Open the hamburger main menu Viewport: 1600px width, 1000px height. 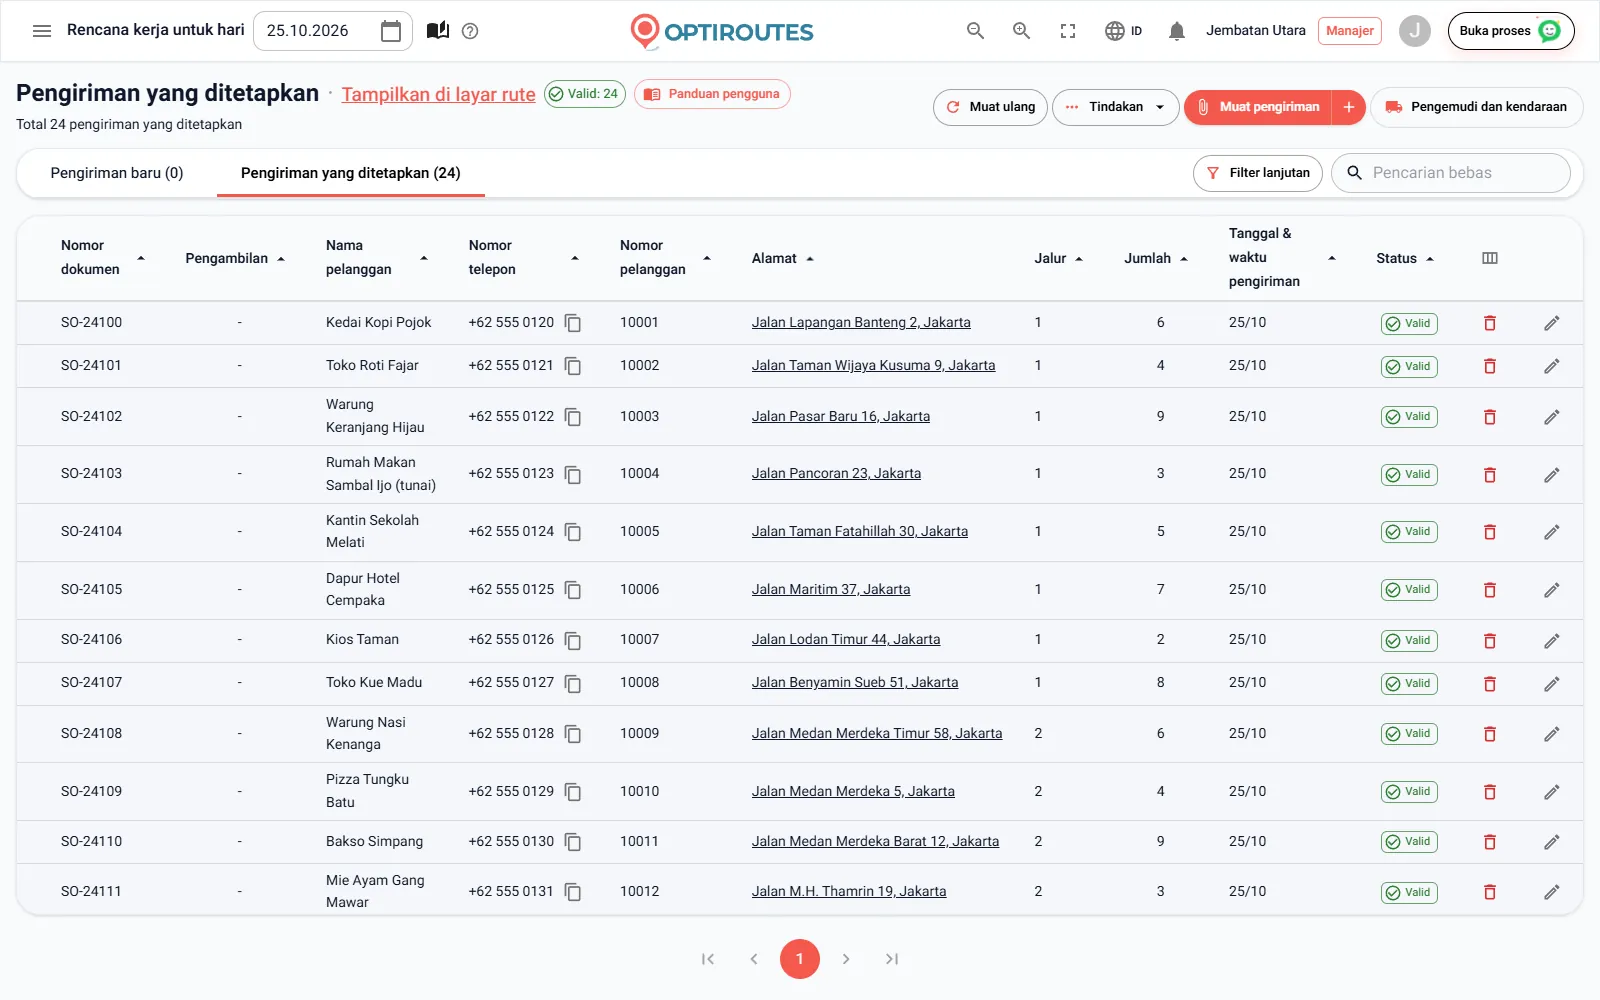point(42,31)
